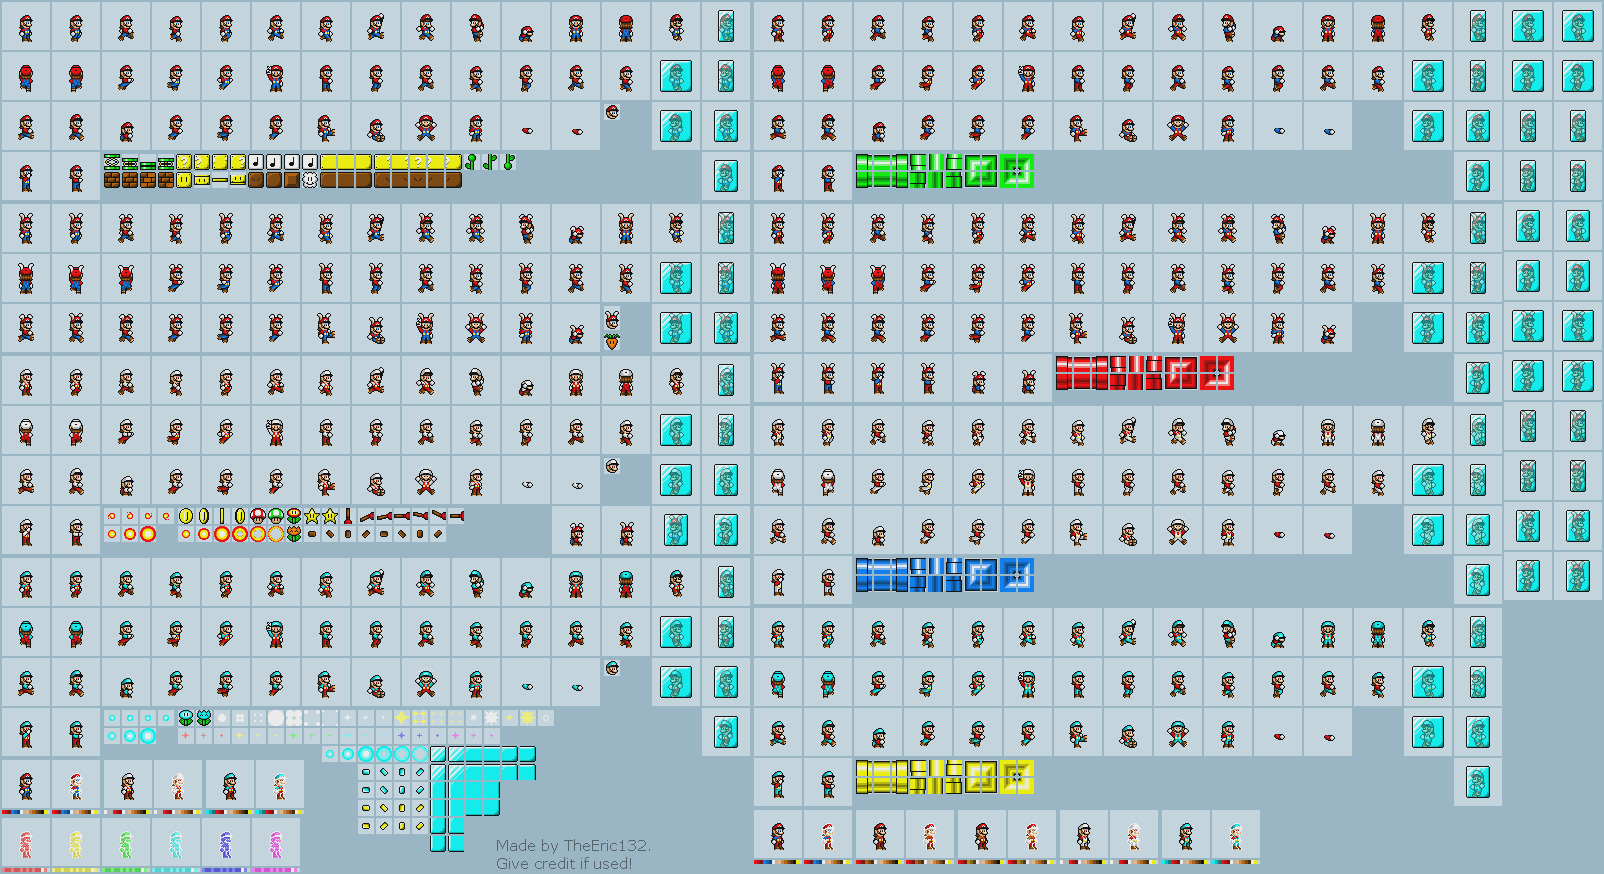The width and height of the screenshot is (1604, 874).
Task: Select the first green beanstalk vine sprite
Action: 472,162
